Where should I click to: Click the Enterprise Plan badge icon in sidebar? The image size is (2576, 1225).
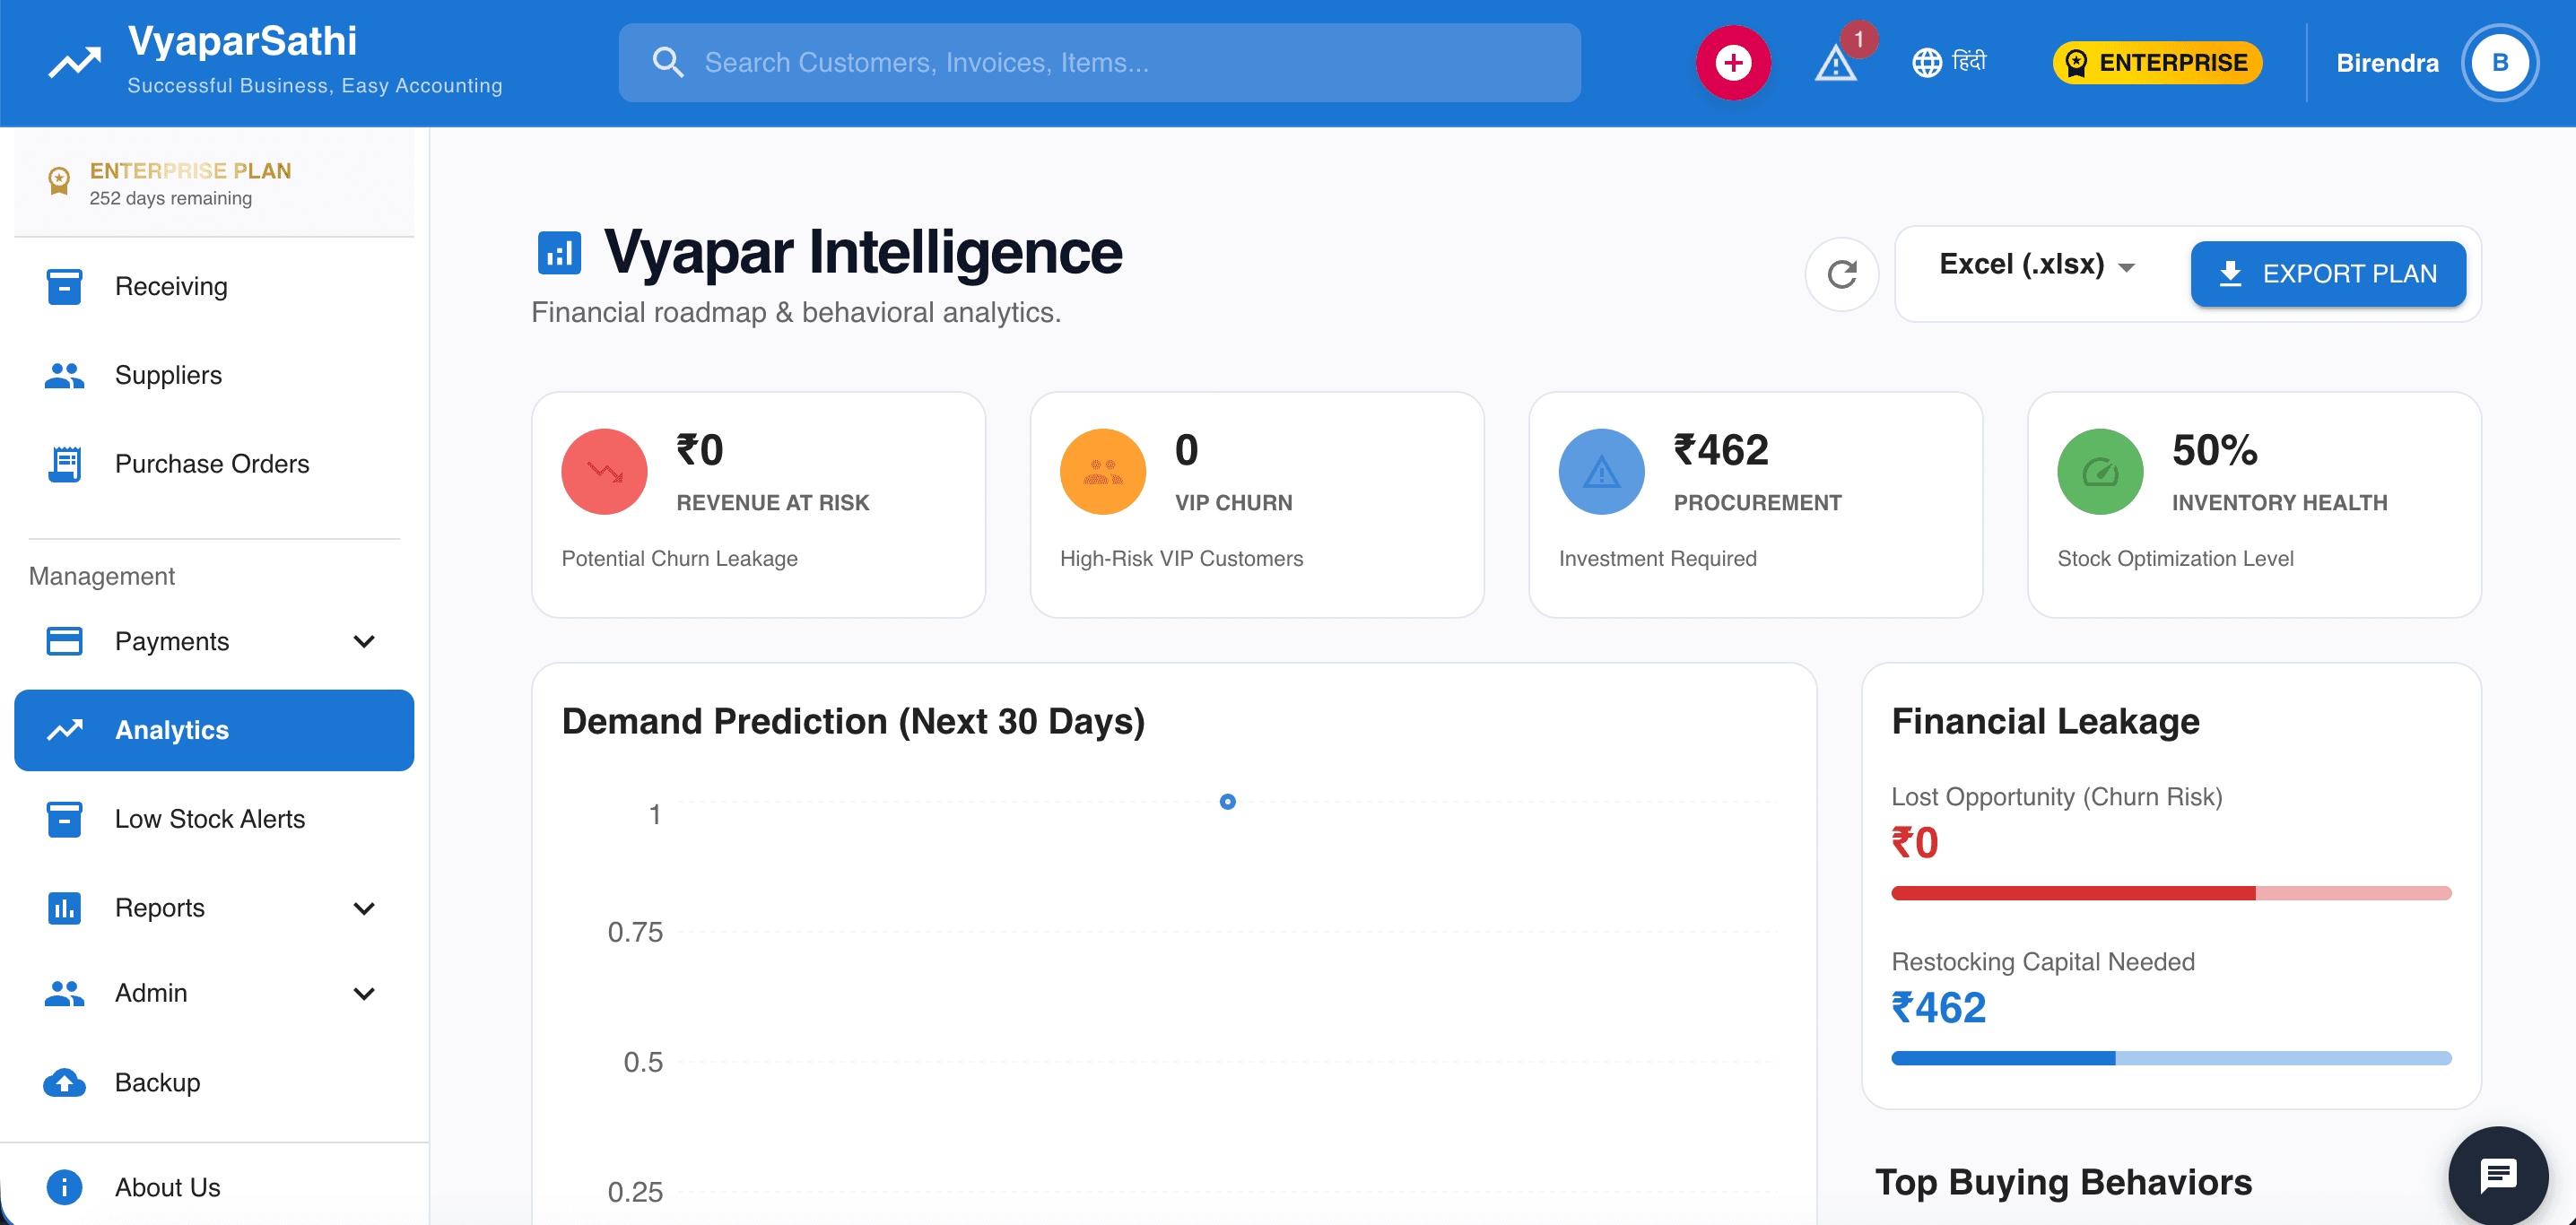[59, 182]
